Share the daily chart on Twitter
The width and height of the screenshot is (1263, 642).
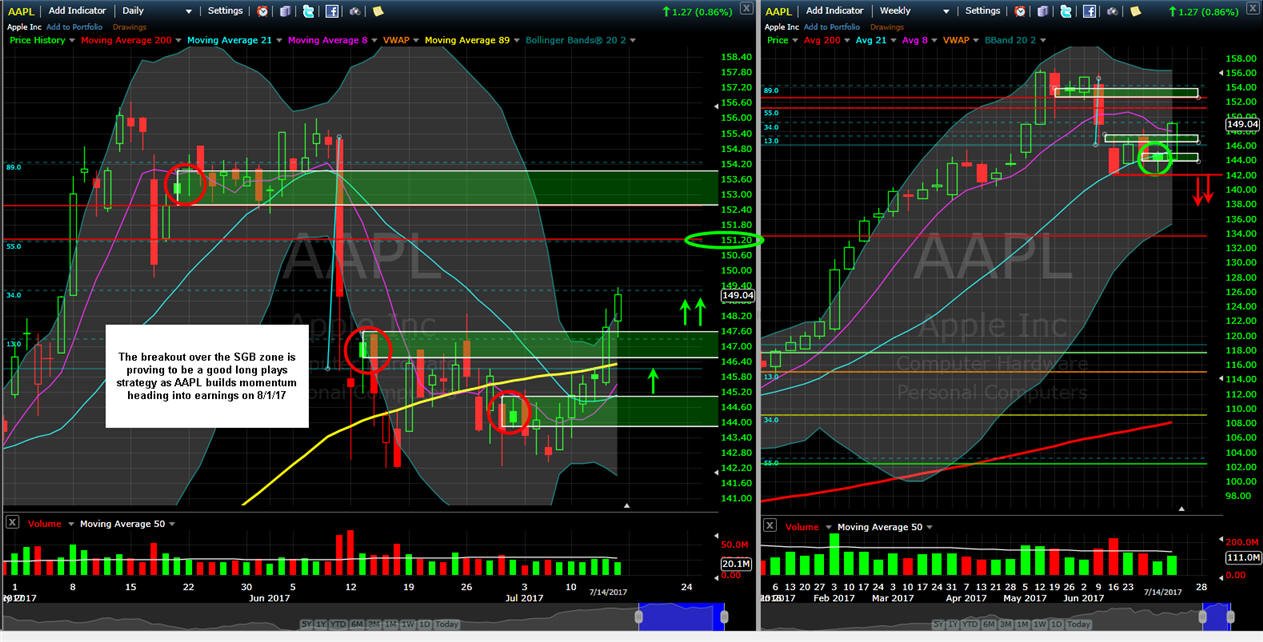308,11
